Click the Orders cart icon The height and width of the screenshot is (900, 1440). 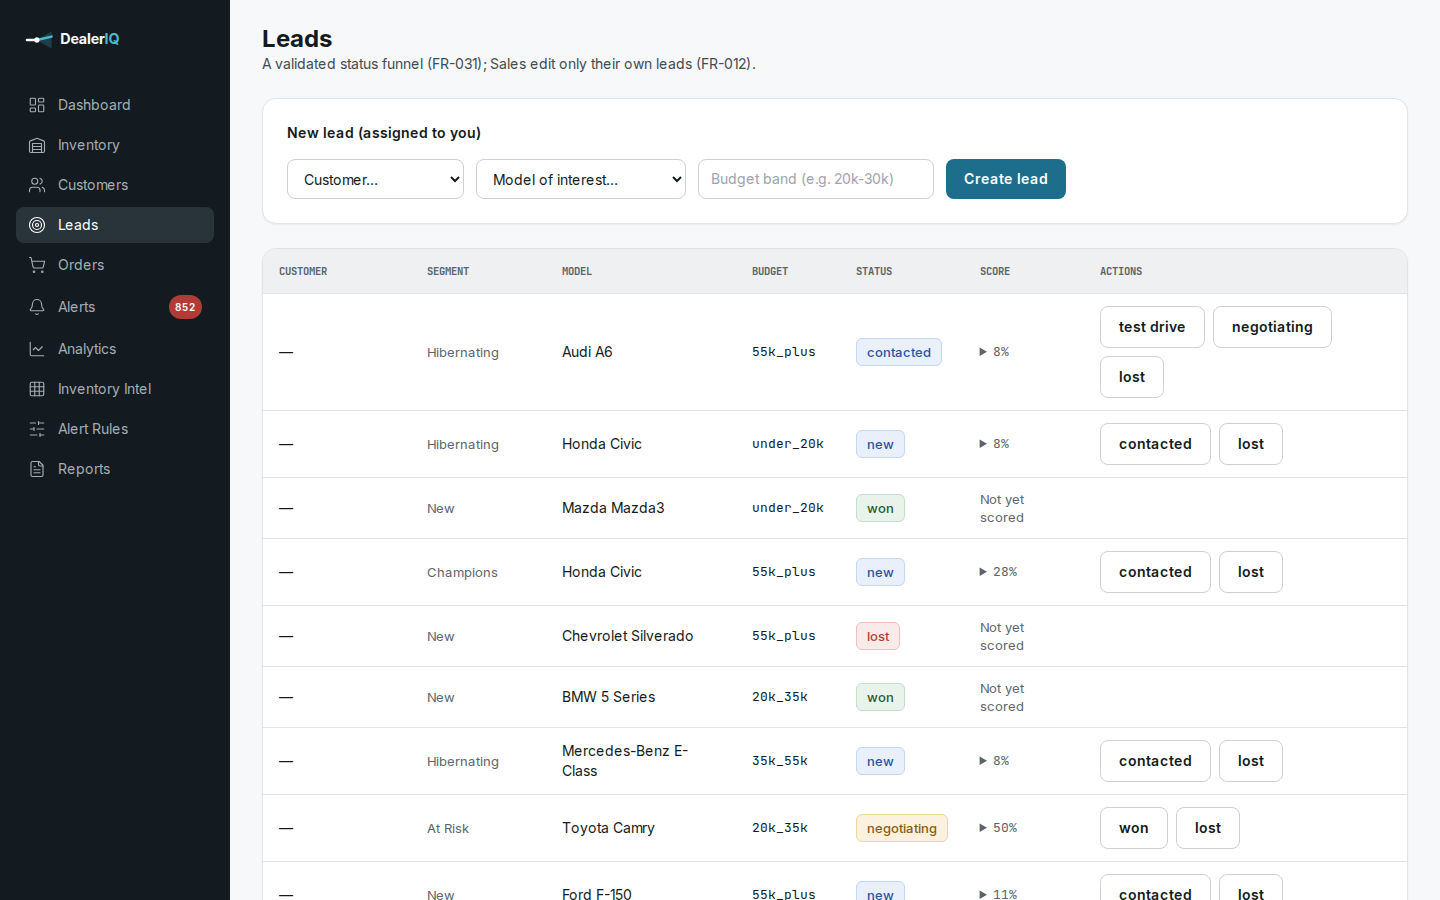(37, 265)
